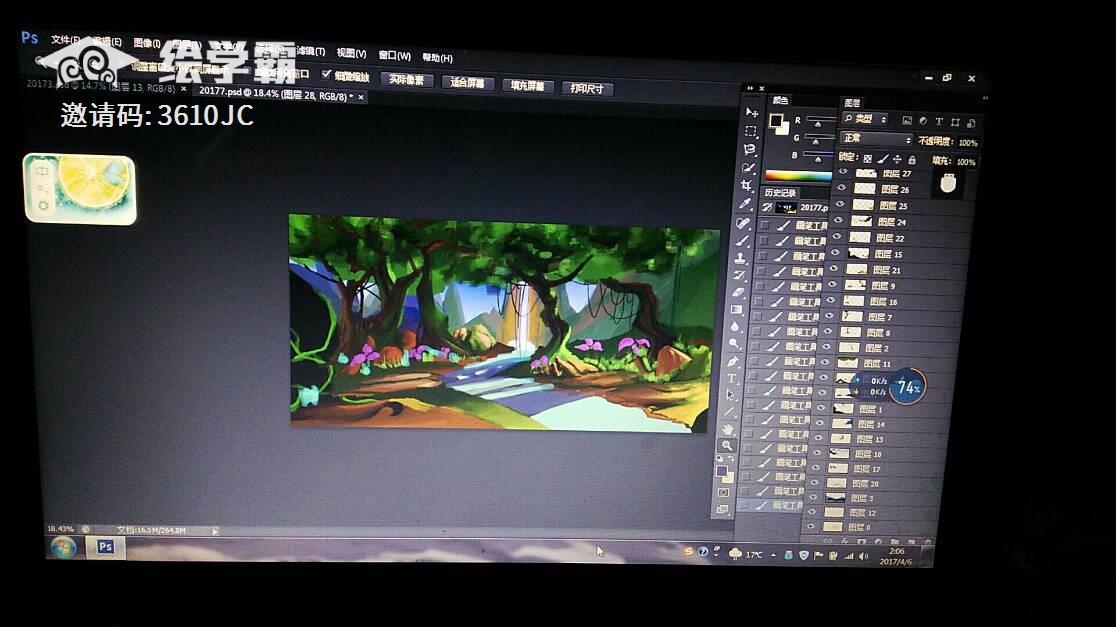Click the 实际像素 button
This screenshot has height=627, width=1116.
coord(406,80)
